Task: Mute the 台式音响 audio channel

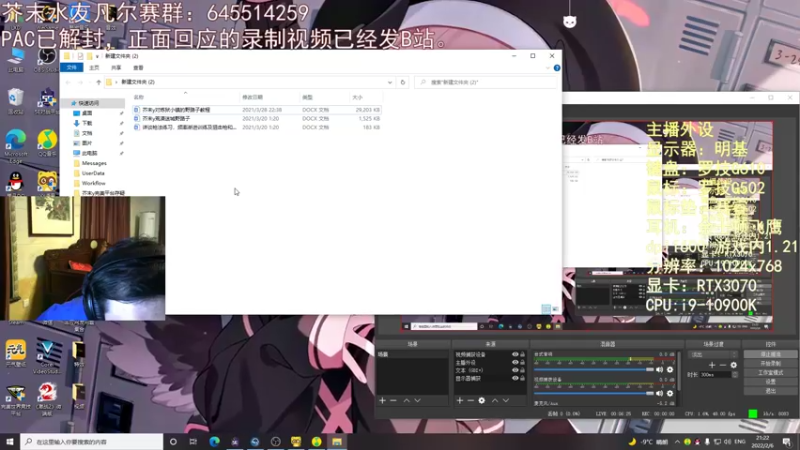Action: (660, 369)
